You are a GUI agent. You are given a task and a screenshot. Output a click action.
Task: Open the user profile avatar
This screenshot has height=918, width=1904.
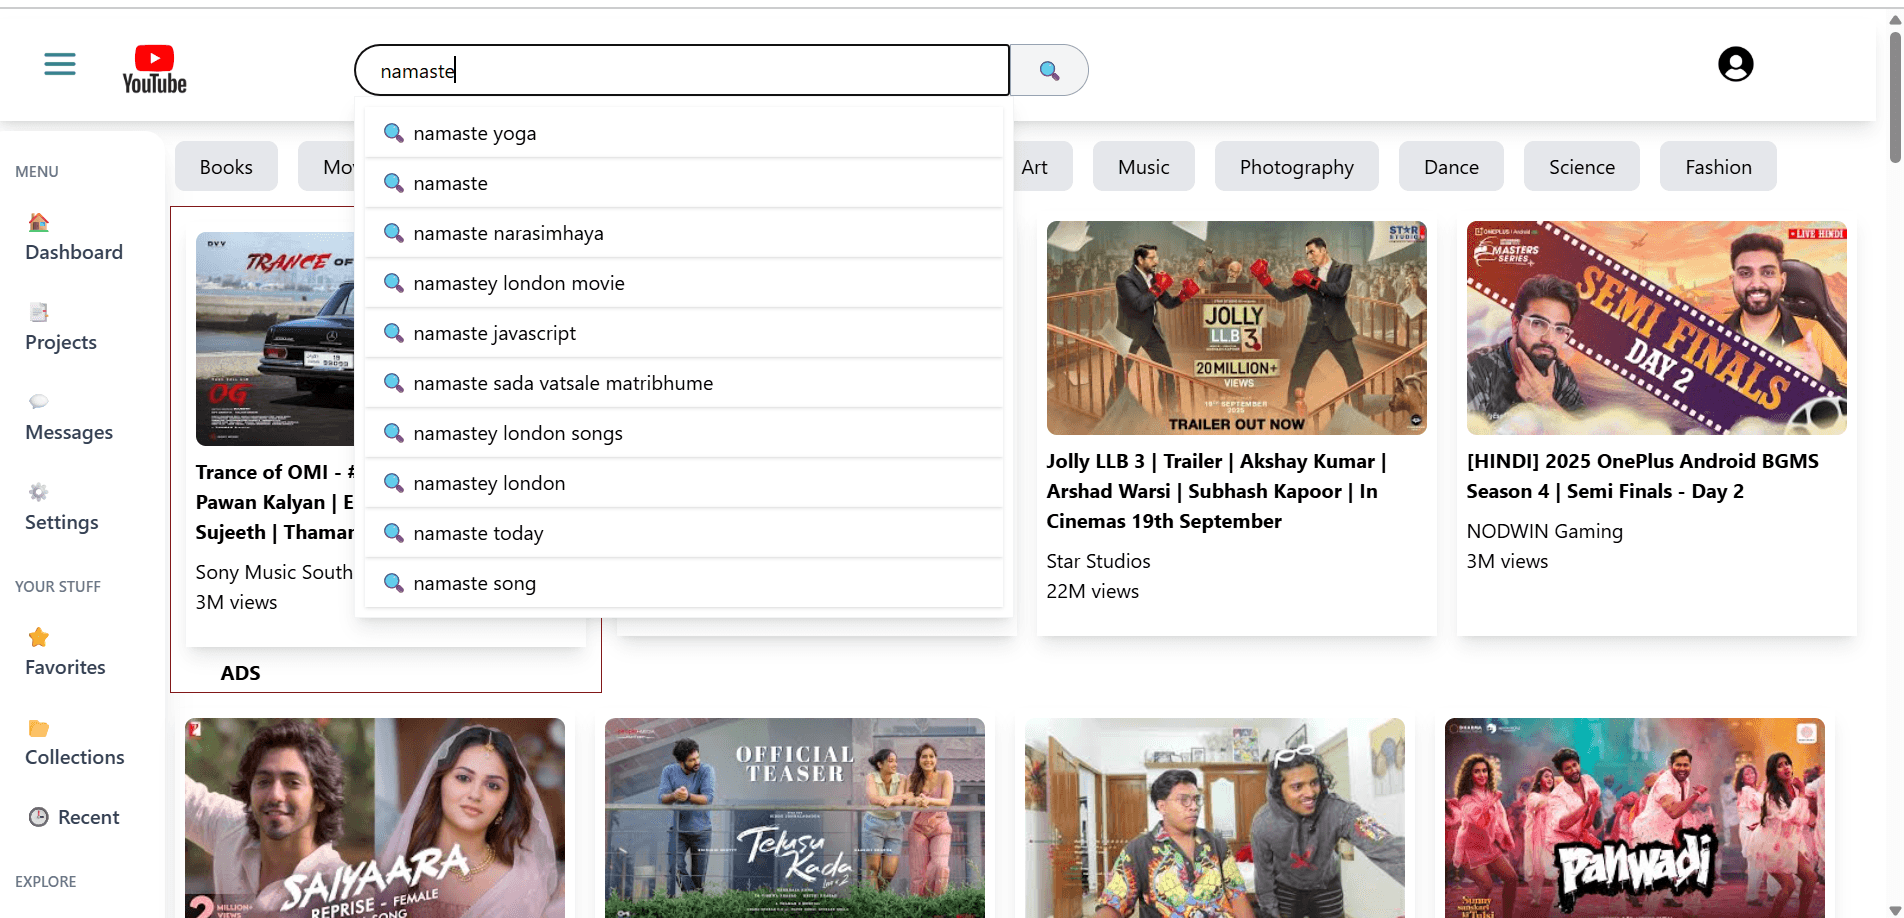point(1735,63)
